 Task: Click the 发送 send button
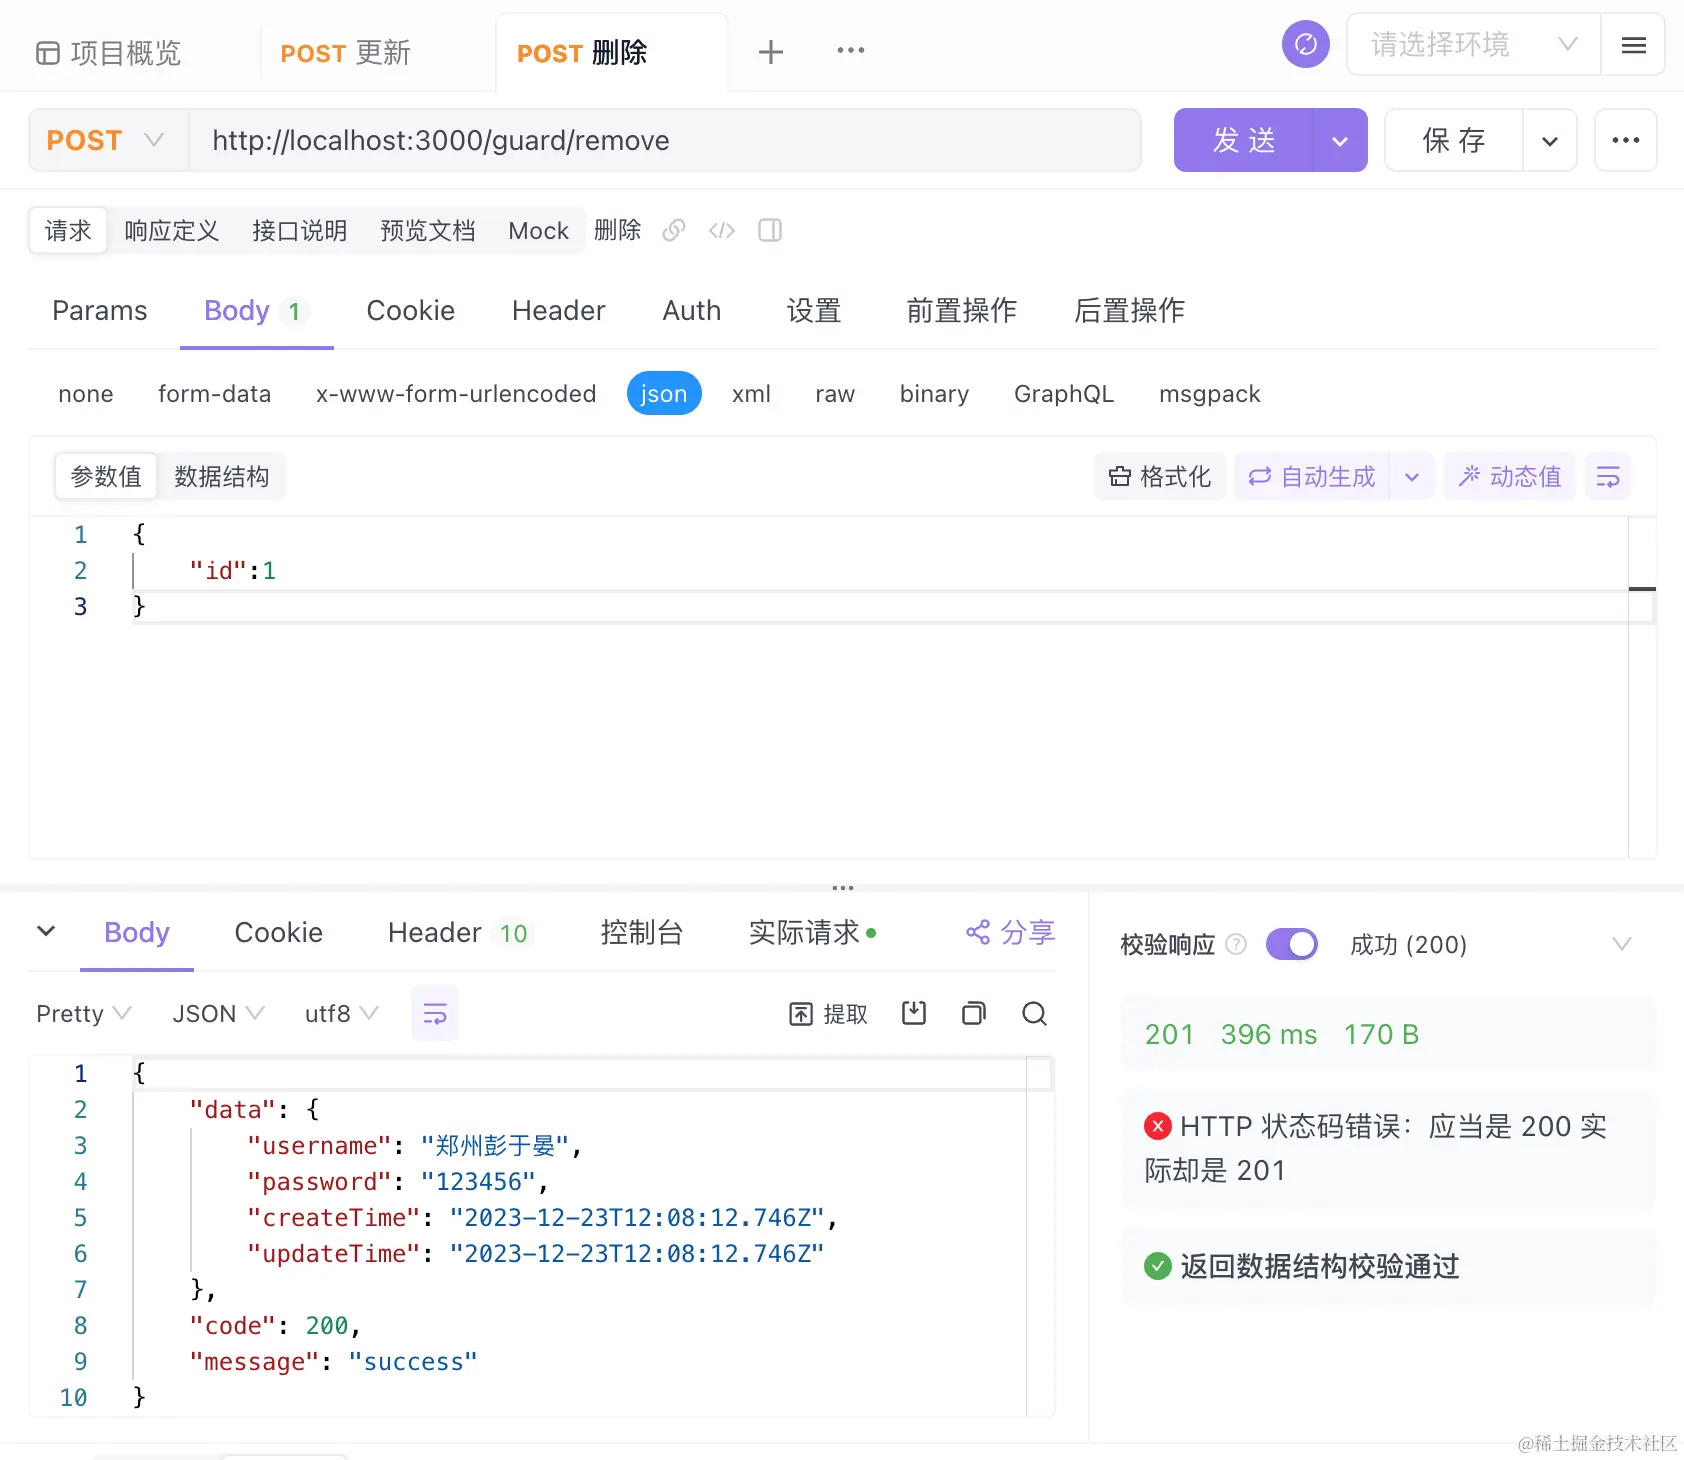1243,140
